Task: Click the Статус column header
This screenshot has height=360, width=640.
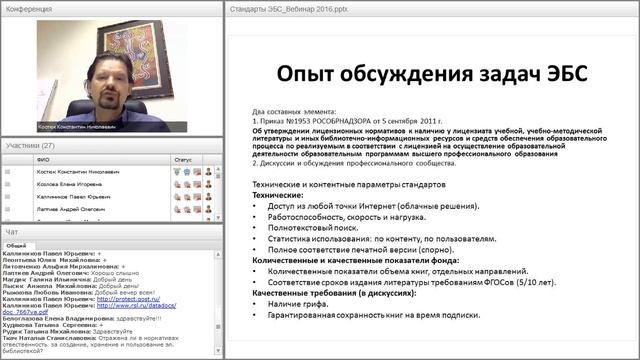Action: tap(187, 160)
